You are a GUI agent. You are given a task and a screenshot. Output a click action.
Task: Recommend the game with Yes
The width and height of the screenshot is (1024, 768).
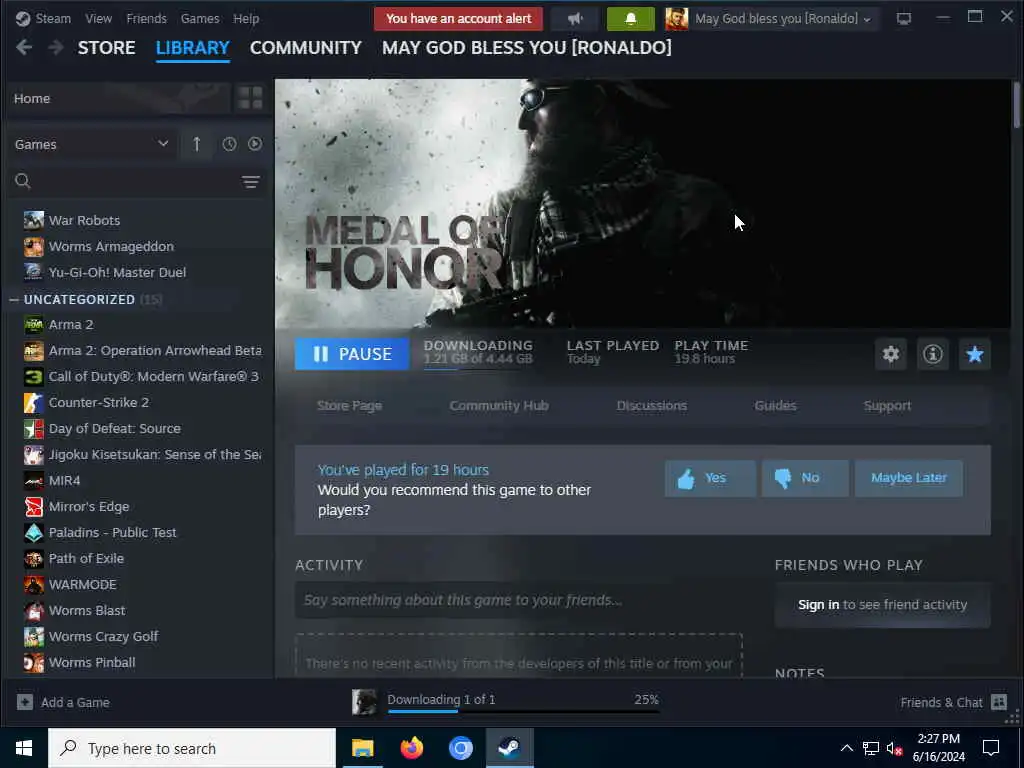(x=711, y=478)
